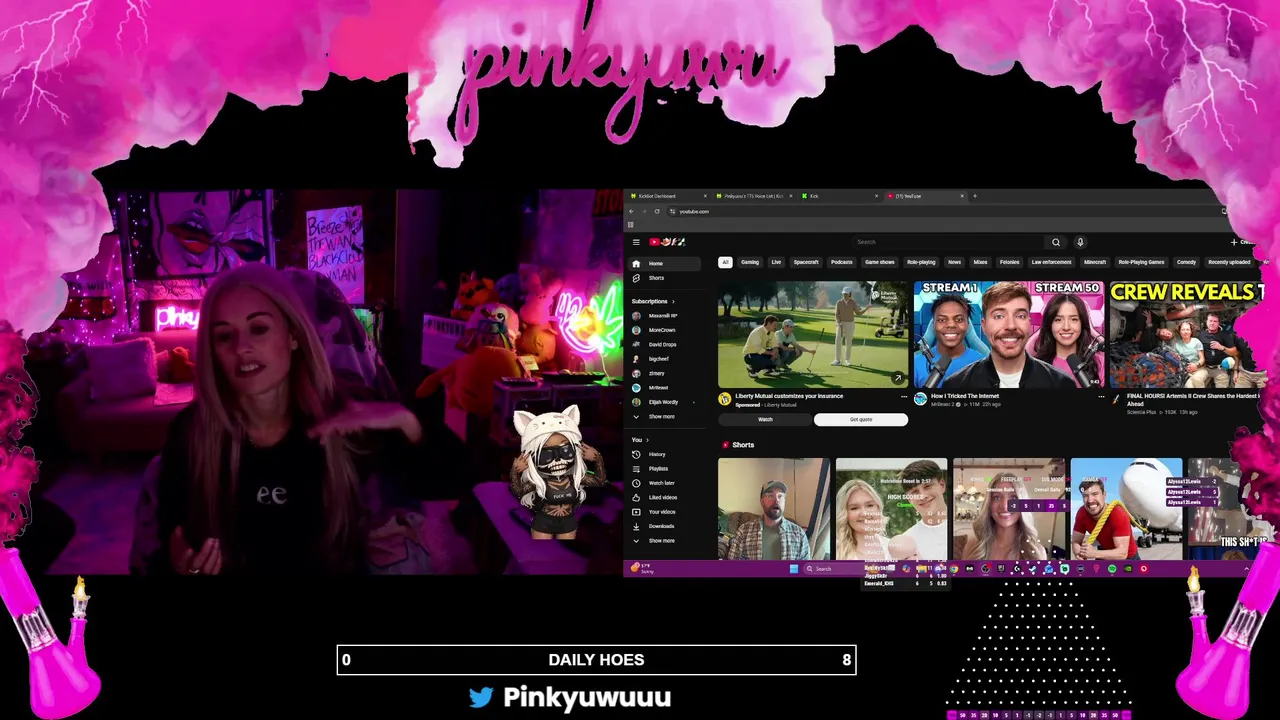Go back with the browser back arrow
The width and height of the screenshot is (1280, 720).
631,211
